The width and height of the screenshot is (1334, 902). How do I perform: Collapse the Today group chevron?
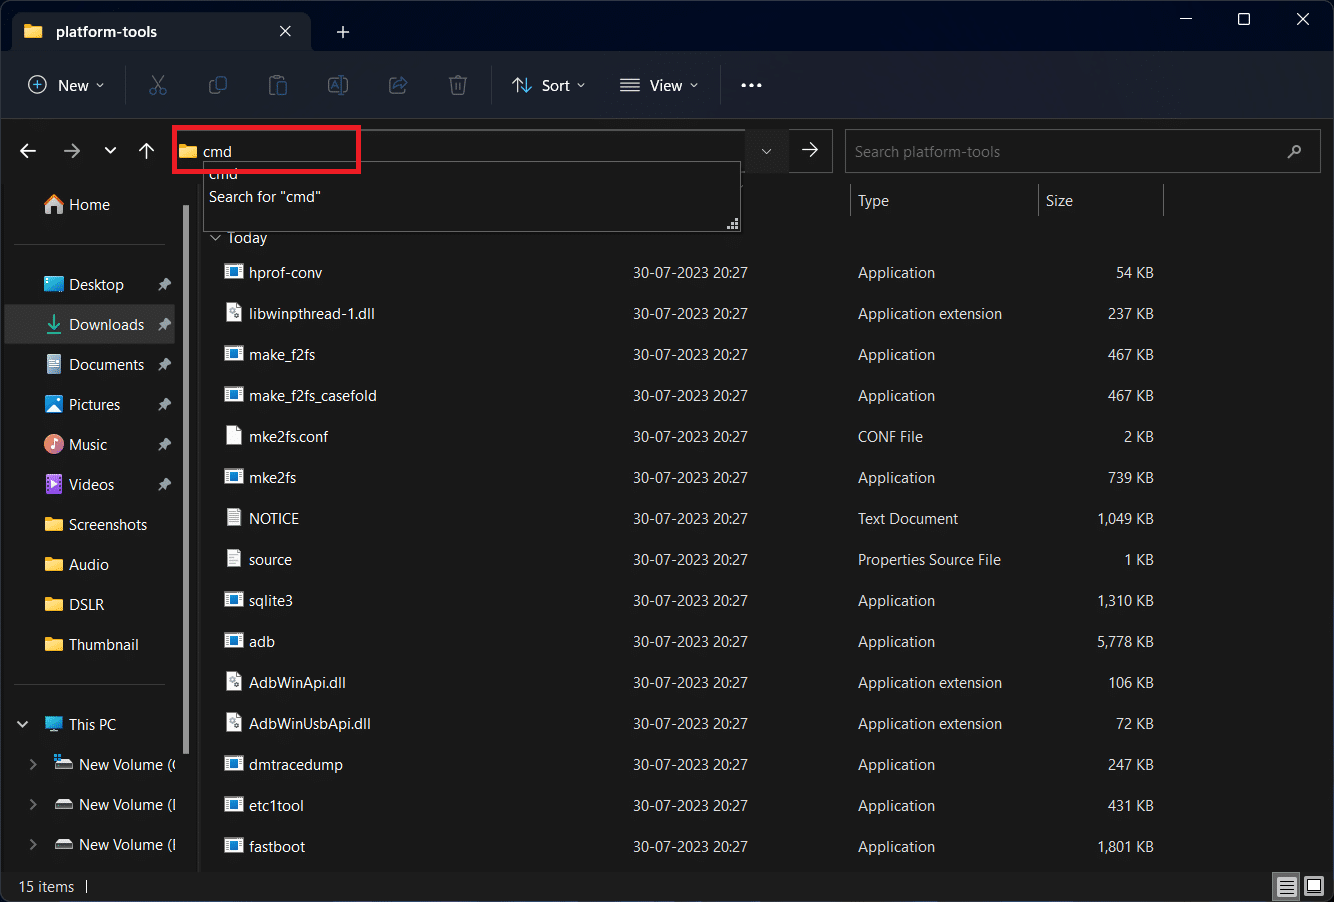click(x=215, y=238)
